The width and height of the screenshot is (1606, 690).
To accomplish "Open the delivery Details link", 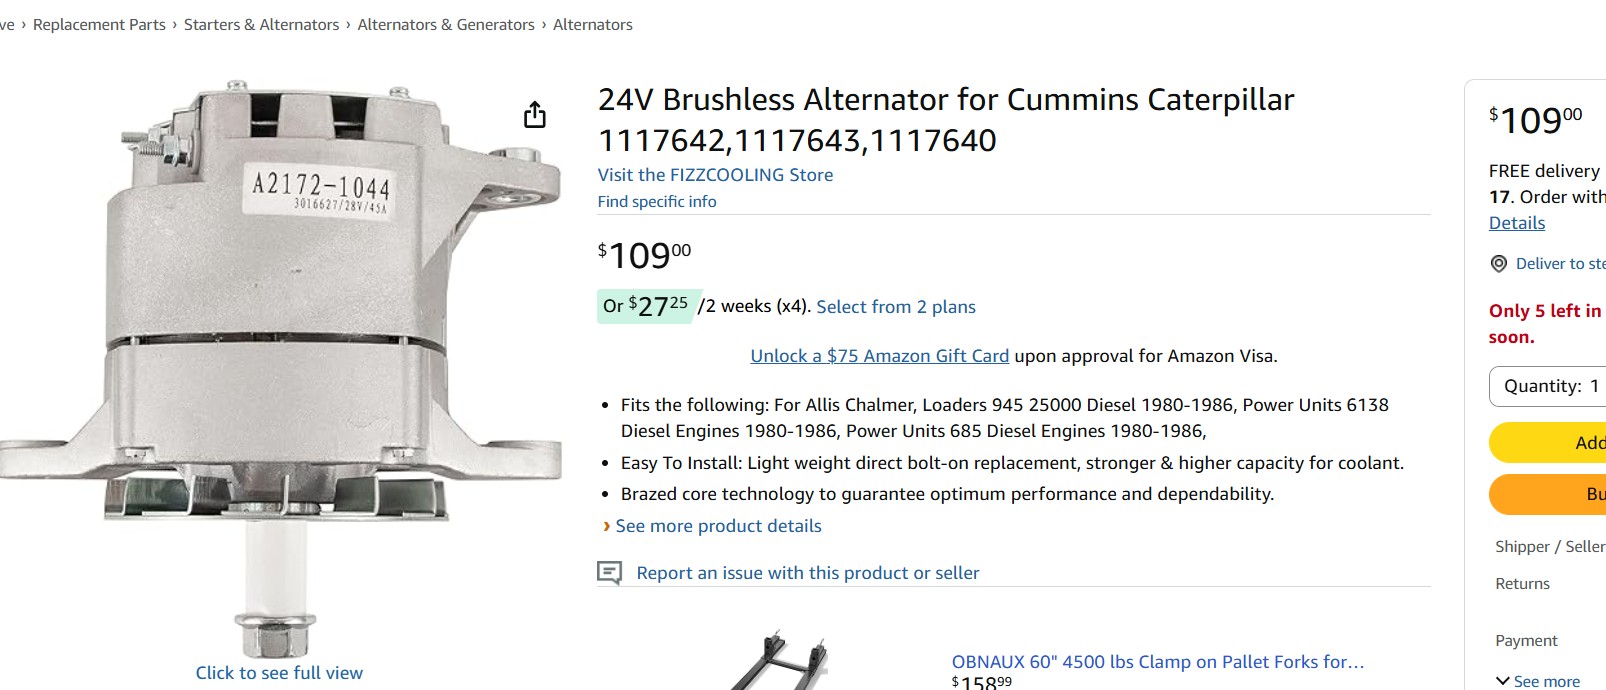I will 1516,223.
